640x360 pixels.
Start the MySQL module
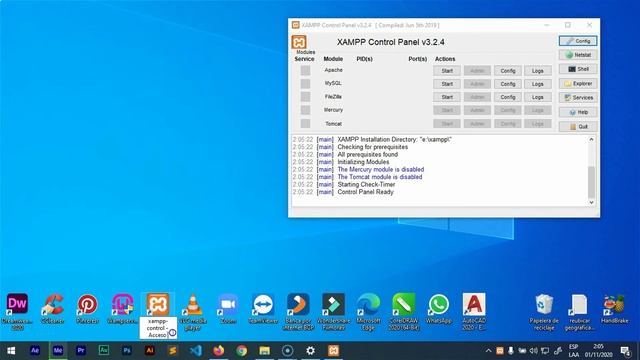pyautogui.click(x=447, y=84)
